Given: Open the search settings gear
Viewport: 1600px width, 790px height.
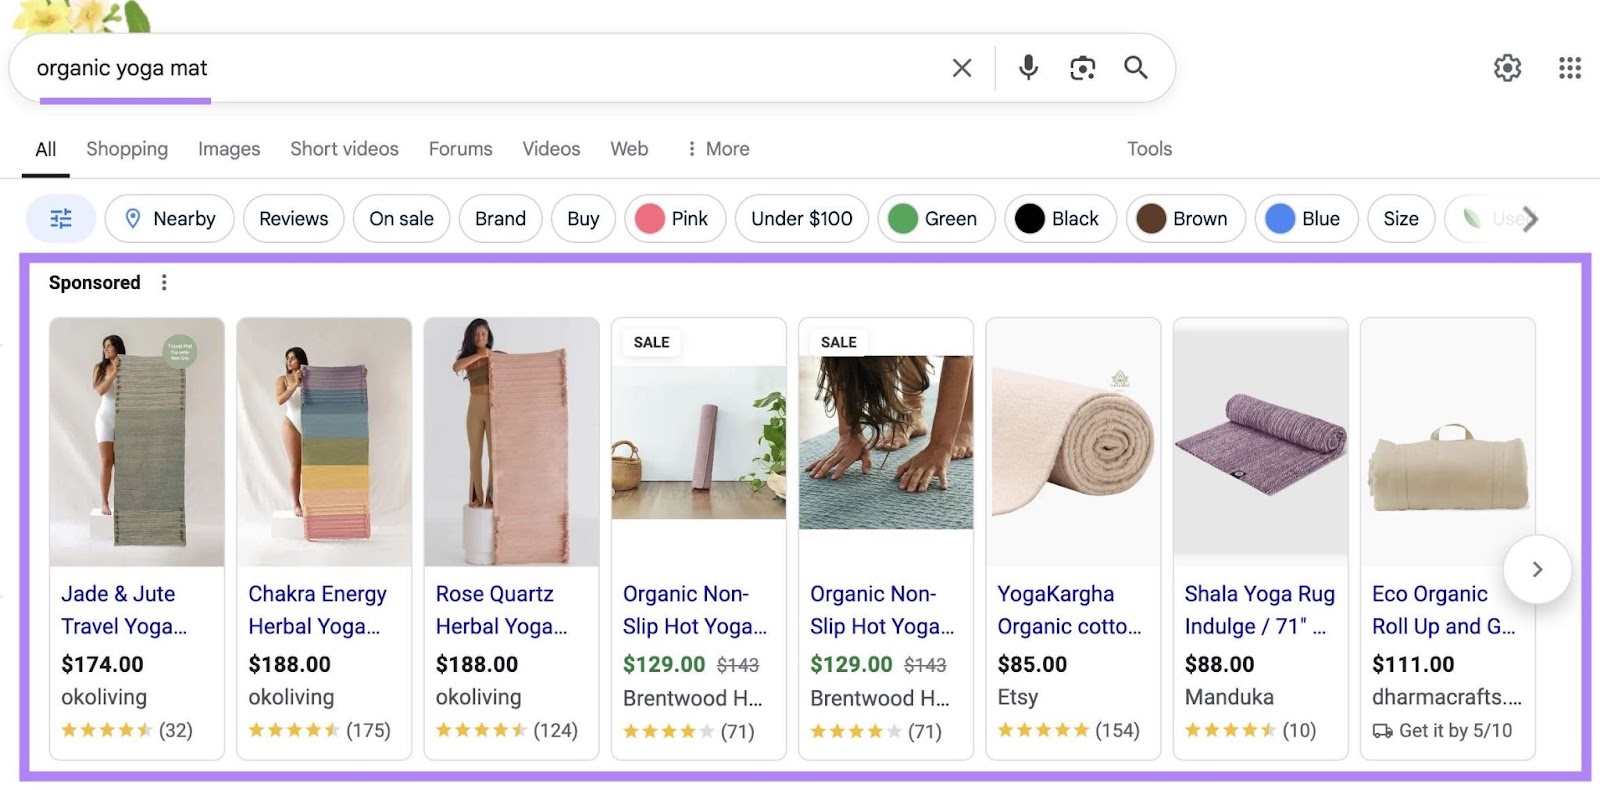Looking at the screenshot, I should pos(1508,67).
